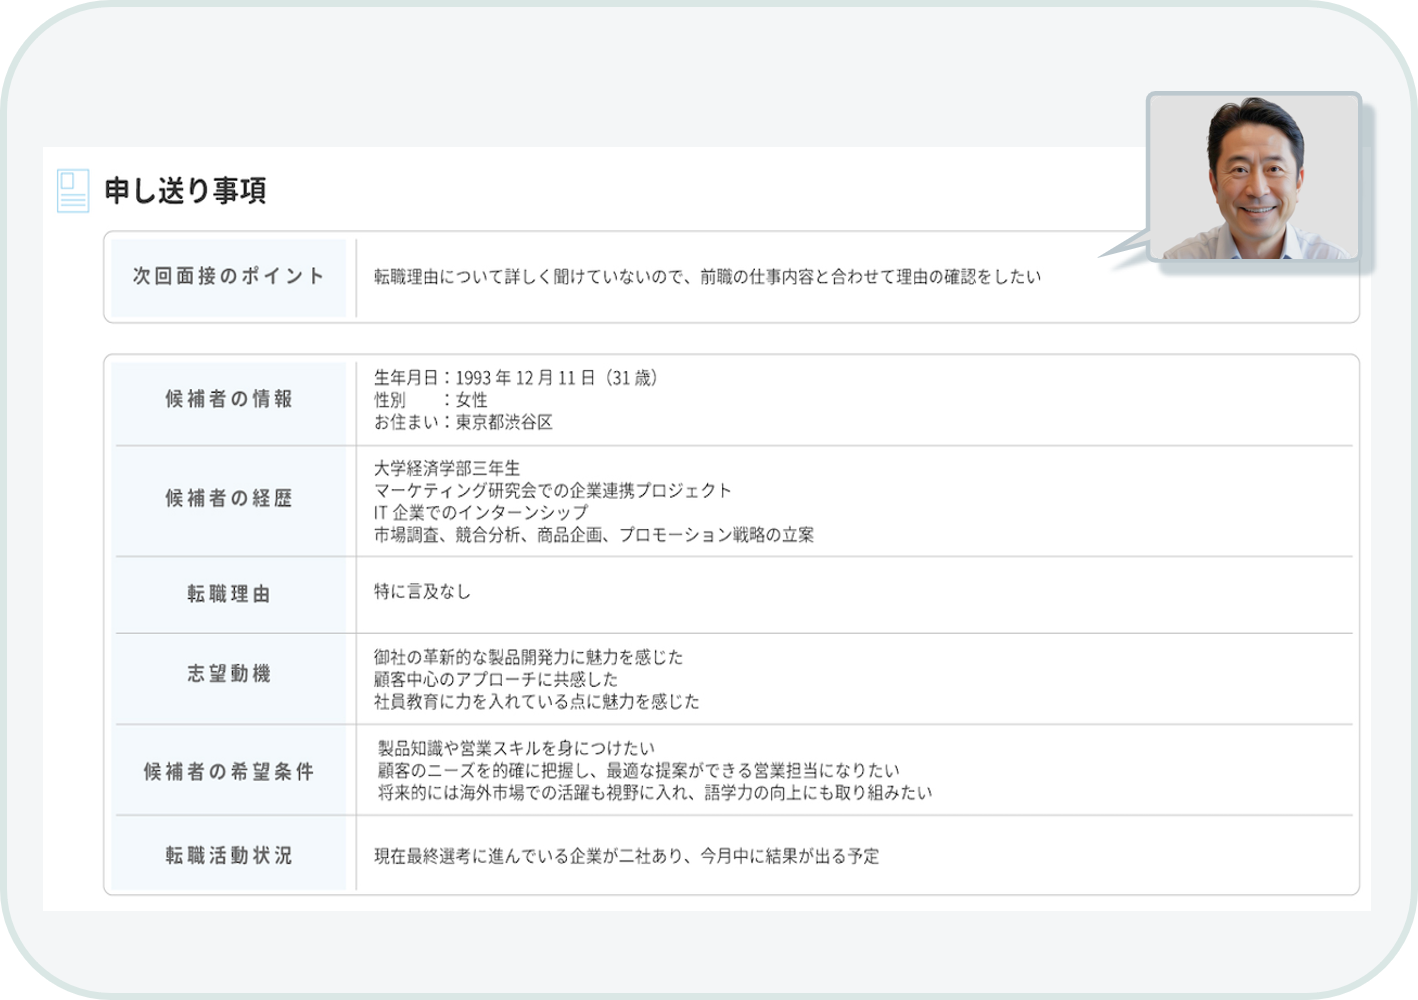Select the 候補者の情報 row header
This screenshot has width=1418, height=1000.
[x=229, y=399]
